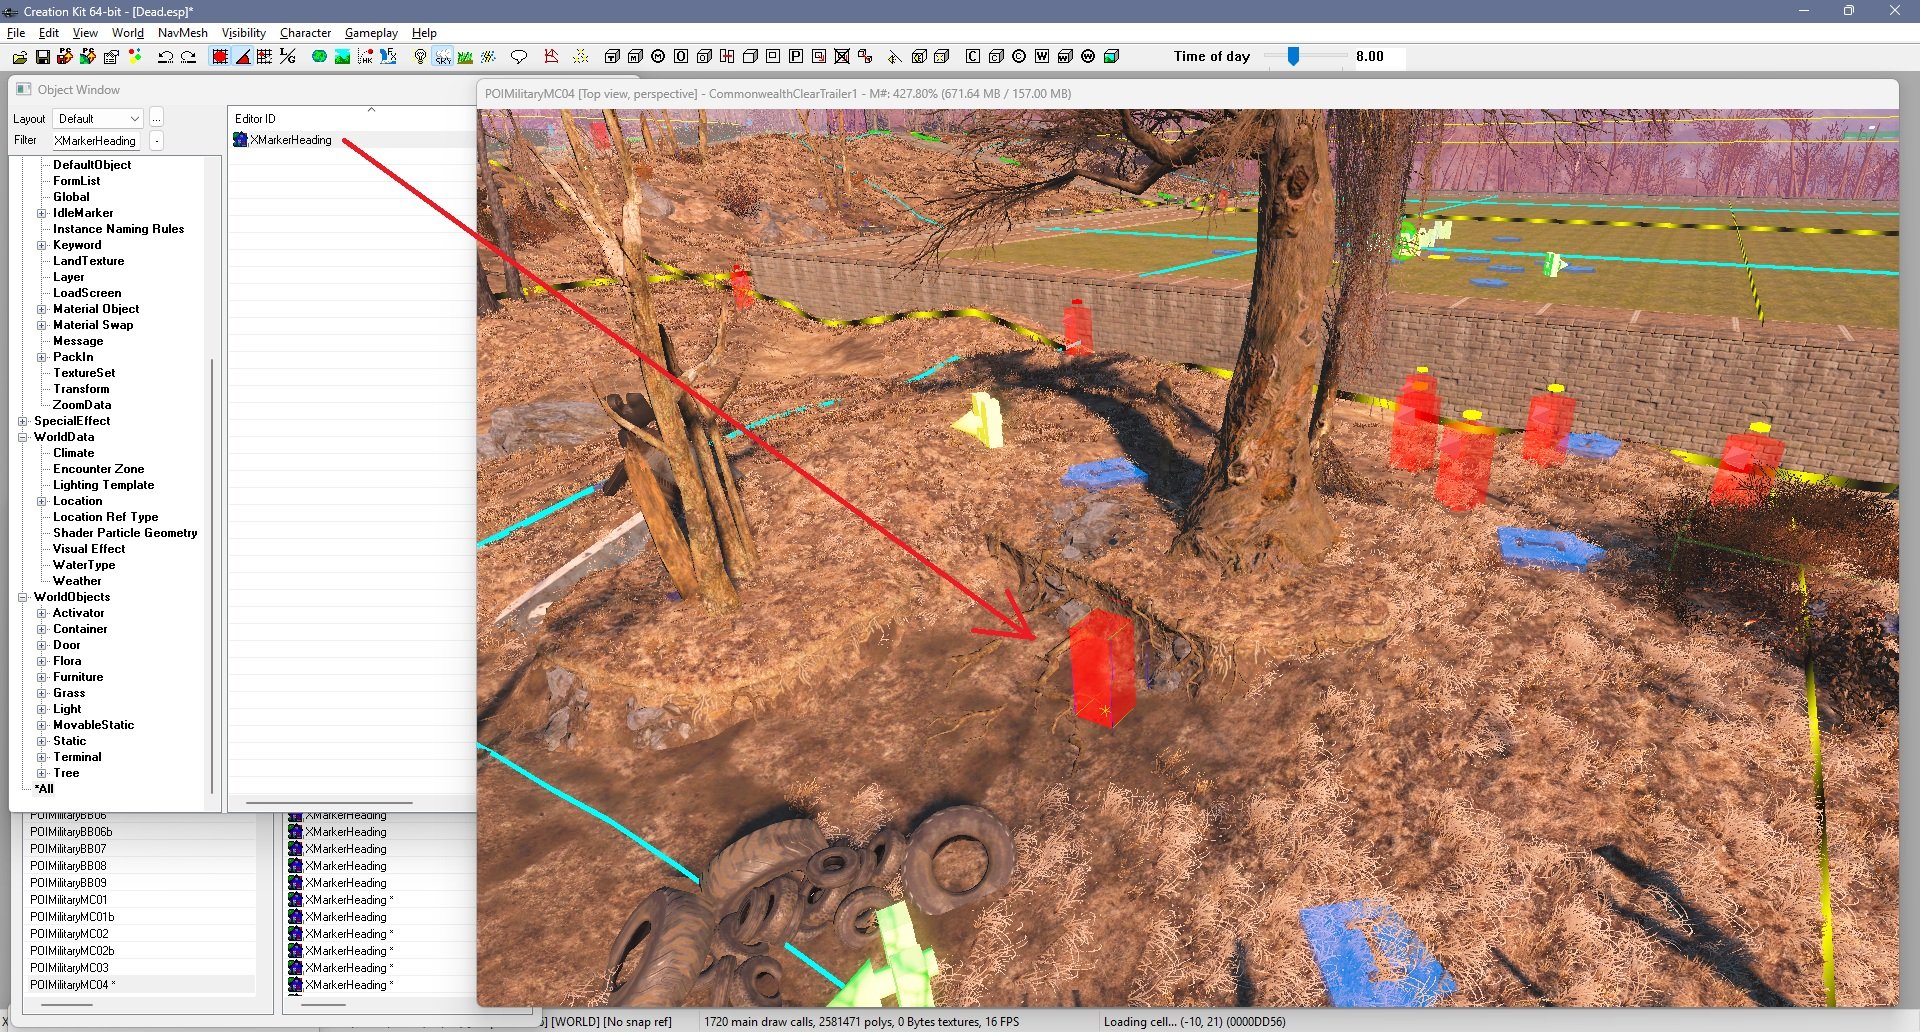
Task: Toggle the square O marker button
Action: tap(681, 57)
